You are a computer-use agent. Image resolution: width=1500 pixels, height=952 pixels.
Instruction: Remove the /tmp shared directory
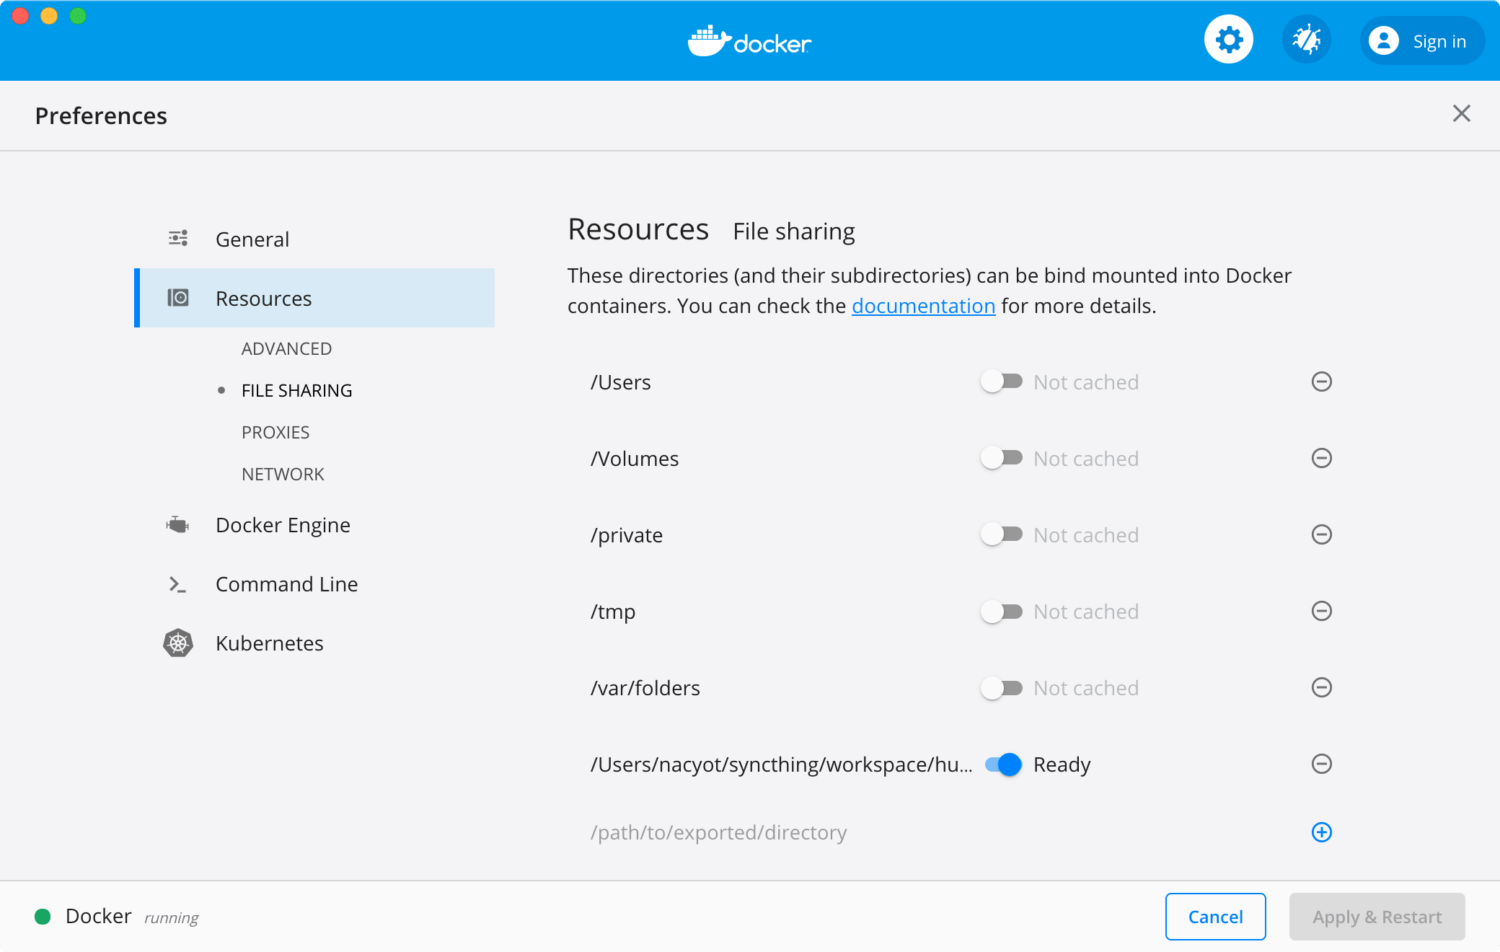point(1321,611)
